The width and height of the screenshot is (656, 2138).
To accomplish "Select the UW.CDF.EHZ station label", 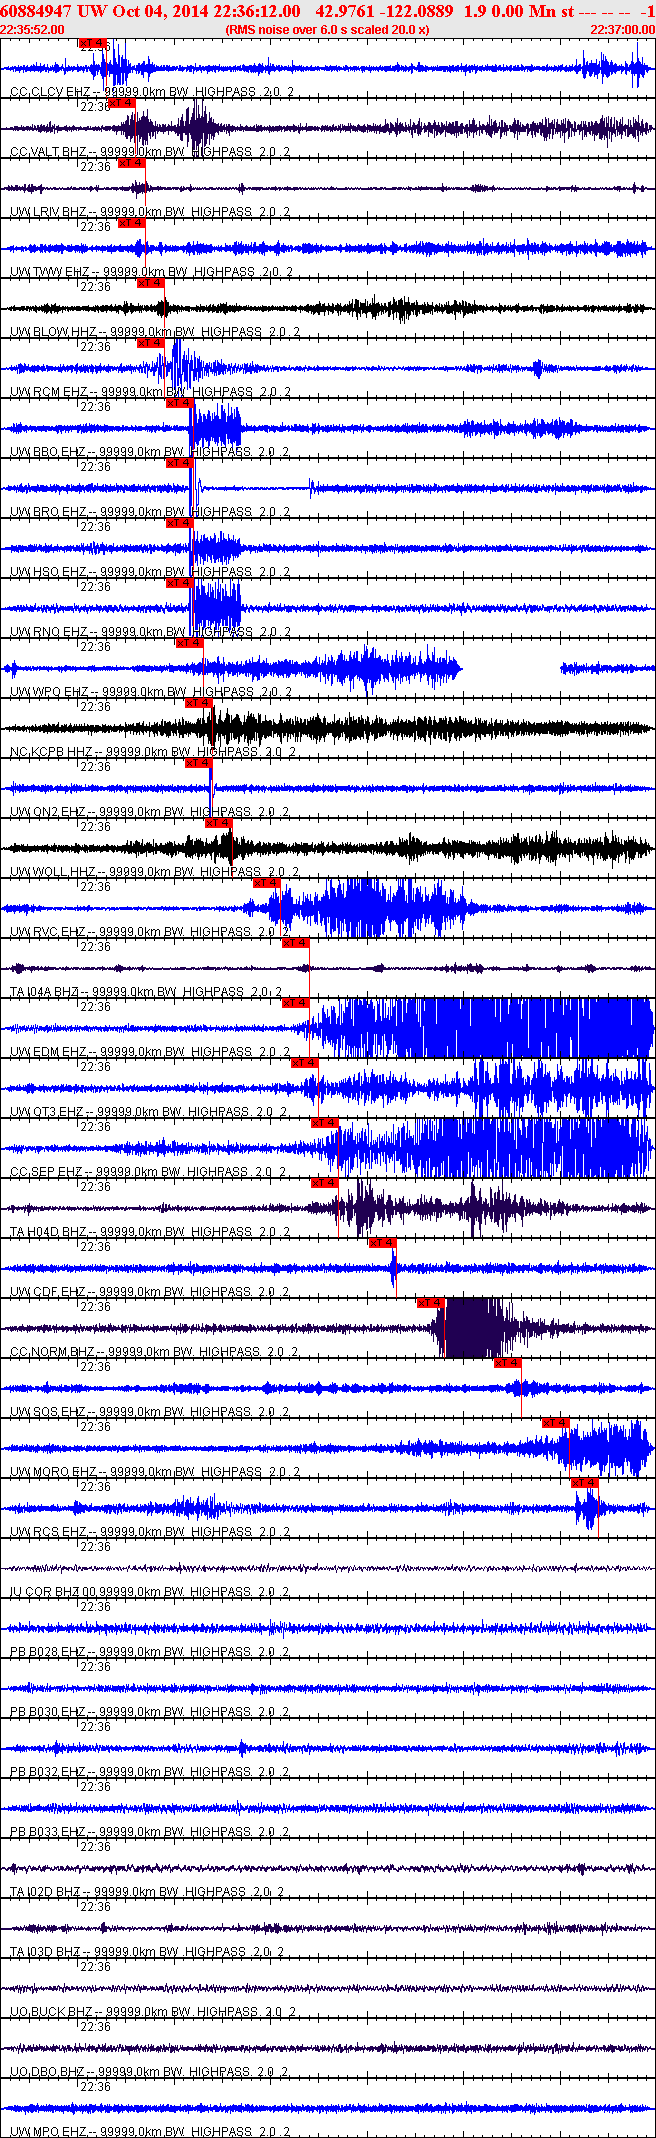I will [151, 1292].
